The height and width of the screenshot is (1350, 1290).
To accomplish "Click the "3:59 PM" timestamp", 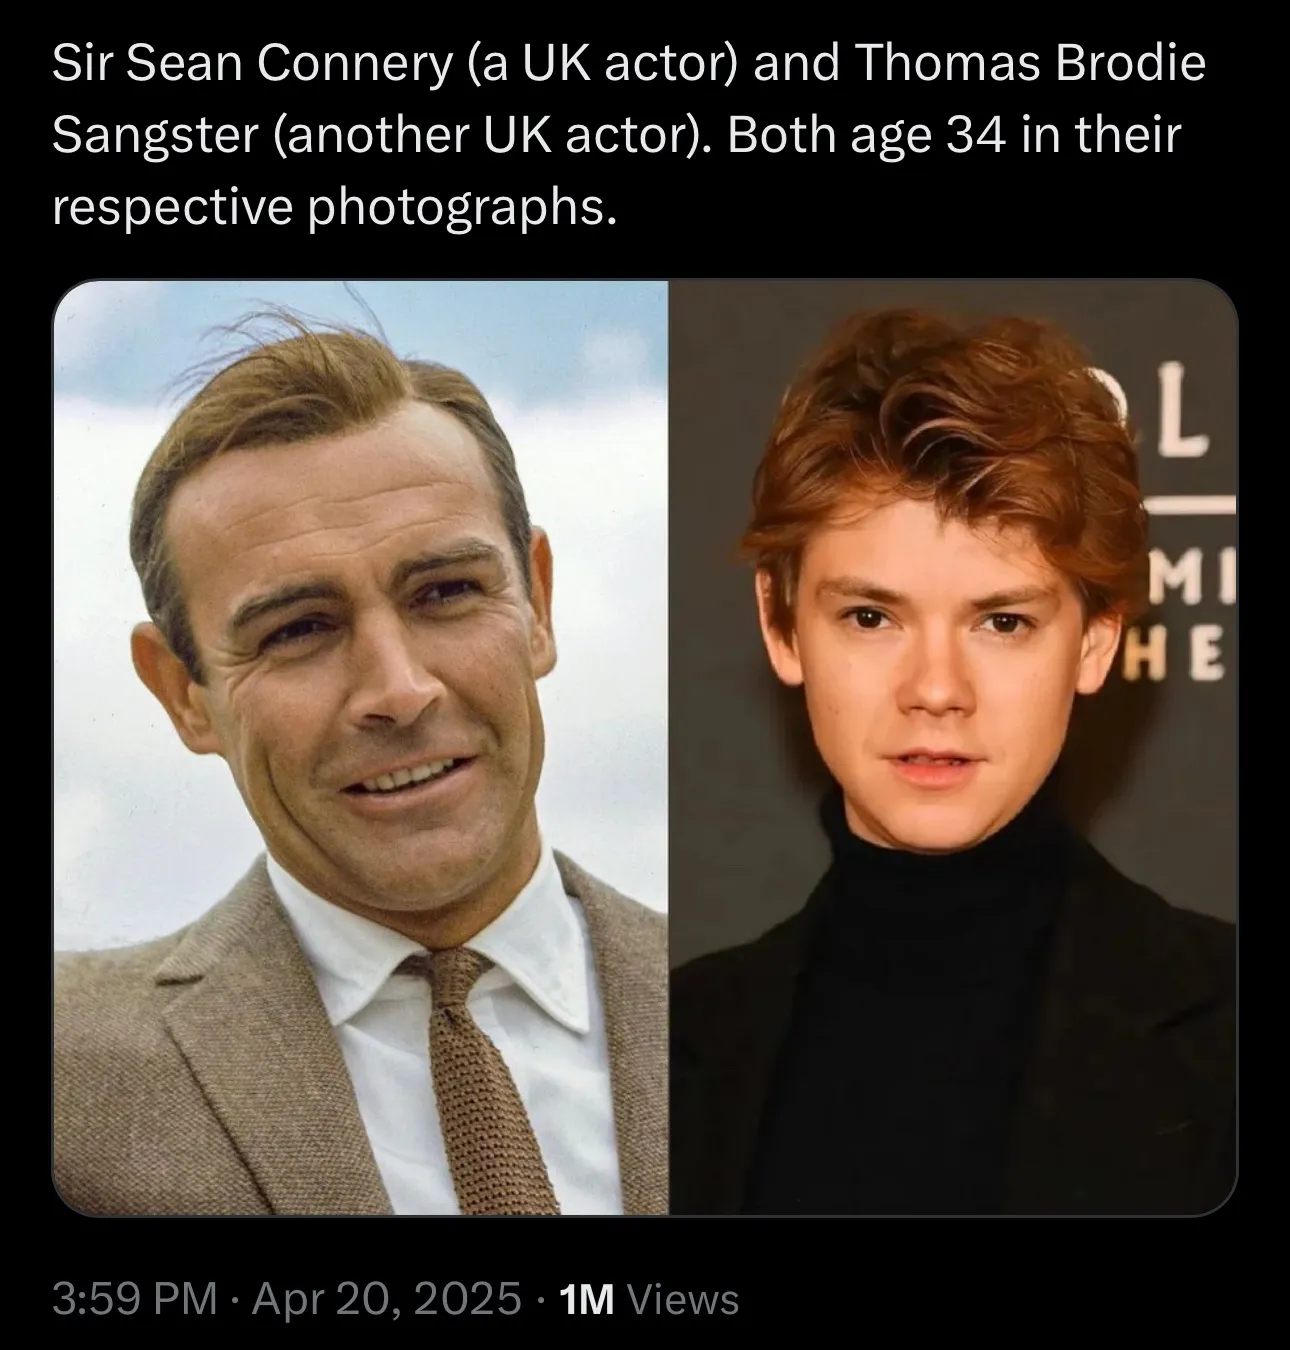I will 134,1299.
